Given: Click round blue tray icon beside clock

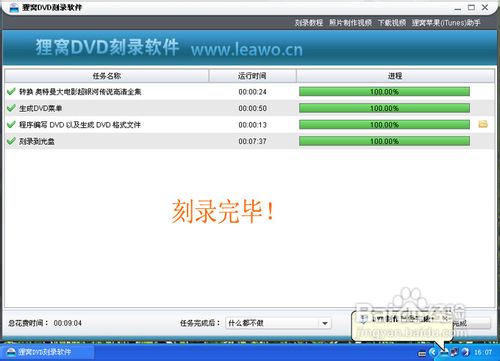Looking at the screenshot, I should (x=465, y=352).
